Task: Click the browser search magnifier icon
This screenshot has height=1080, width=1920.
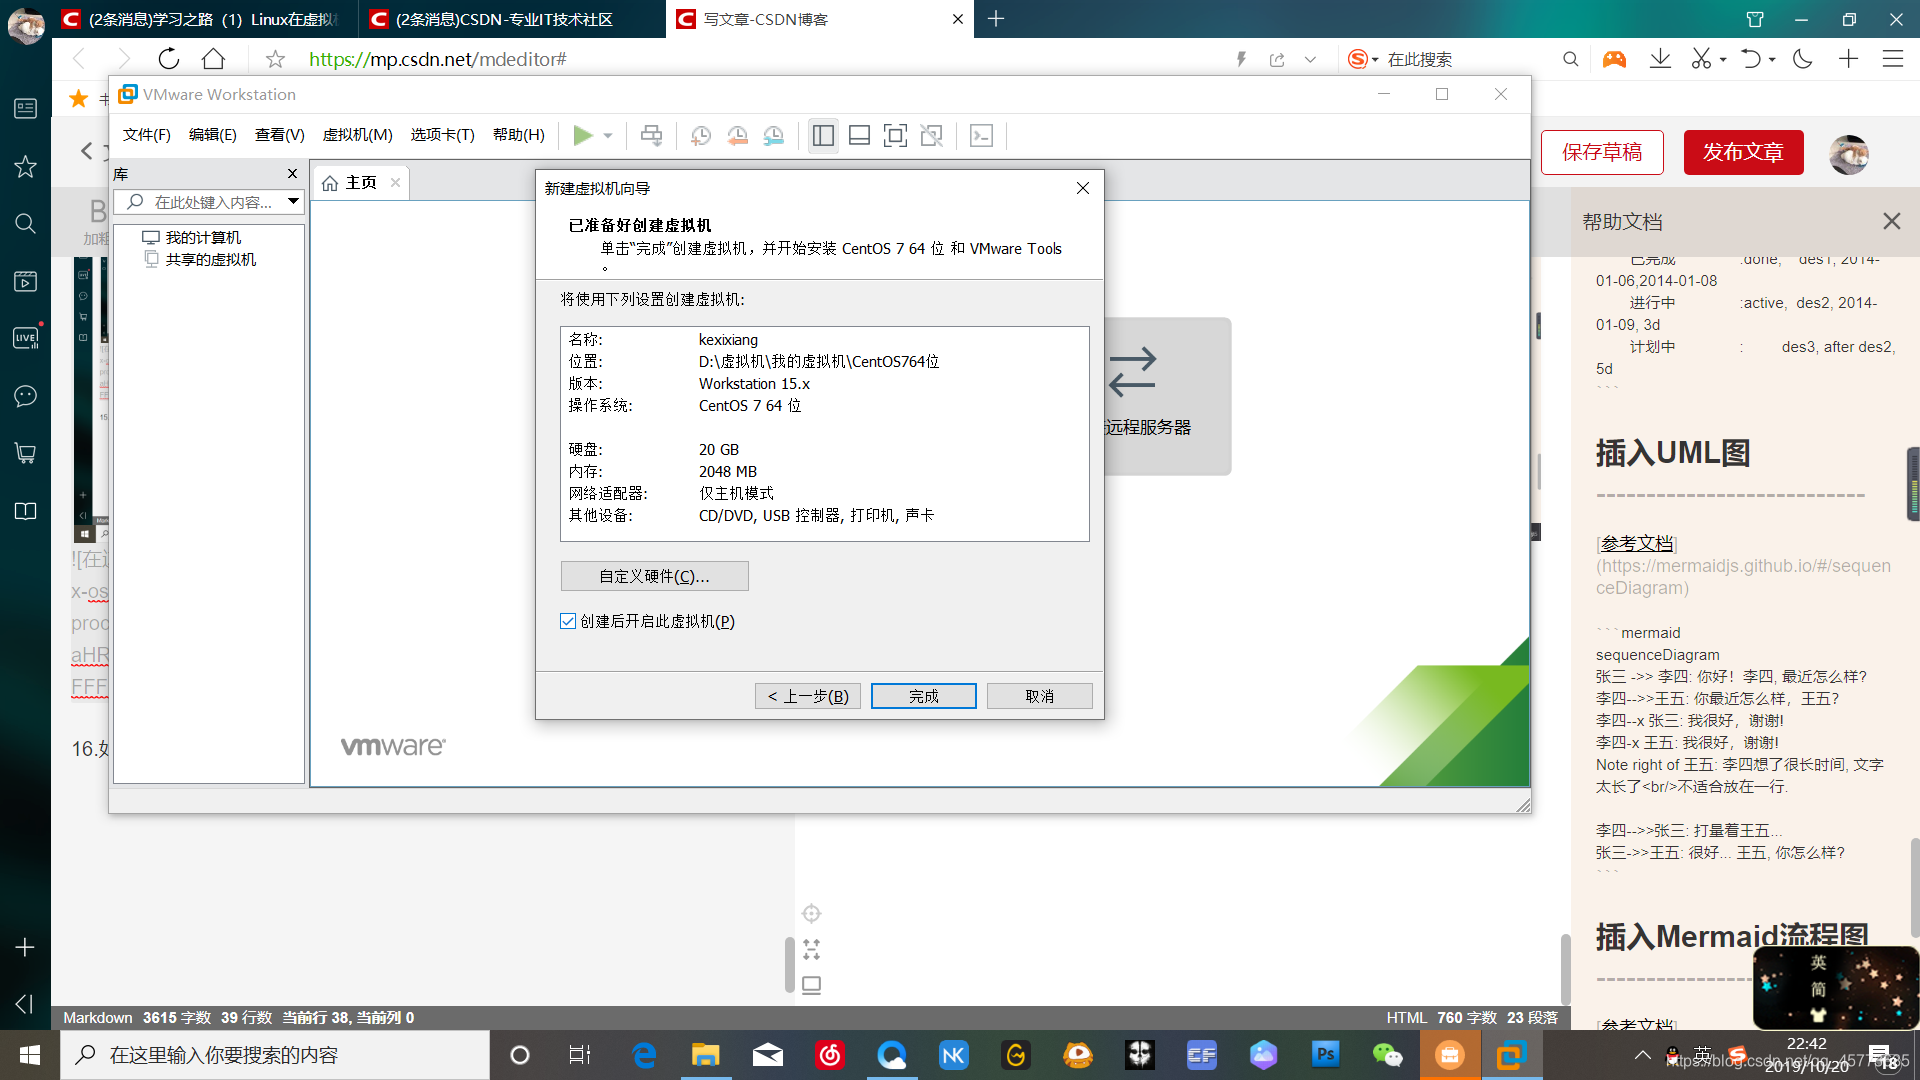Action: 1570,59
